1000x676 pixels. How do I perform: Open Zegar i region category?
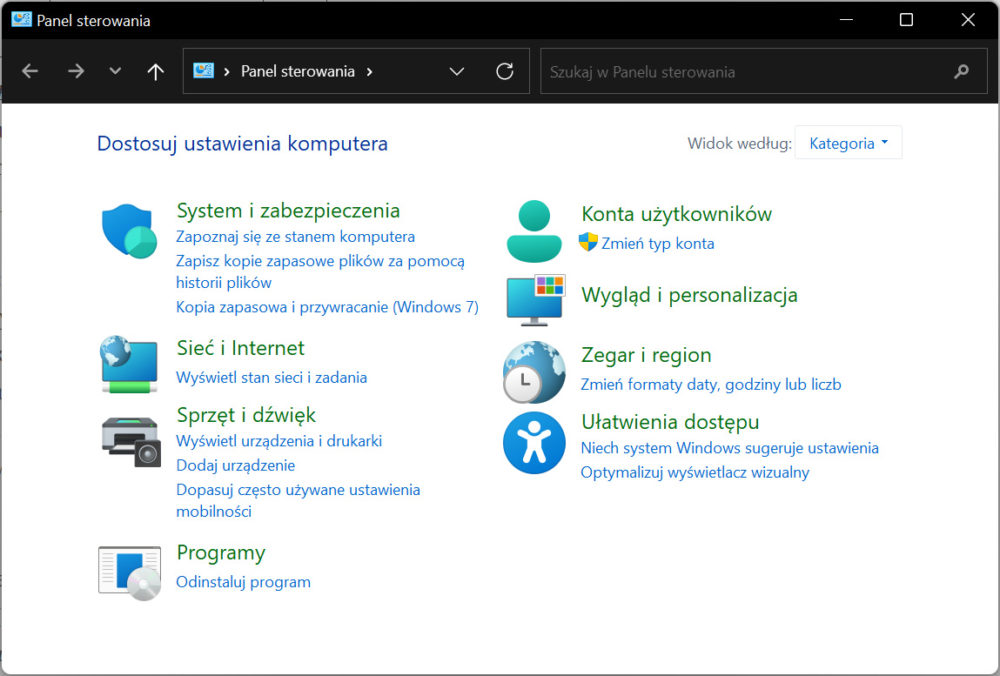[646, 355]
